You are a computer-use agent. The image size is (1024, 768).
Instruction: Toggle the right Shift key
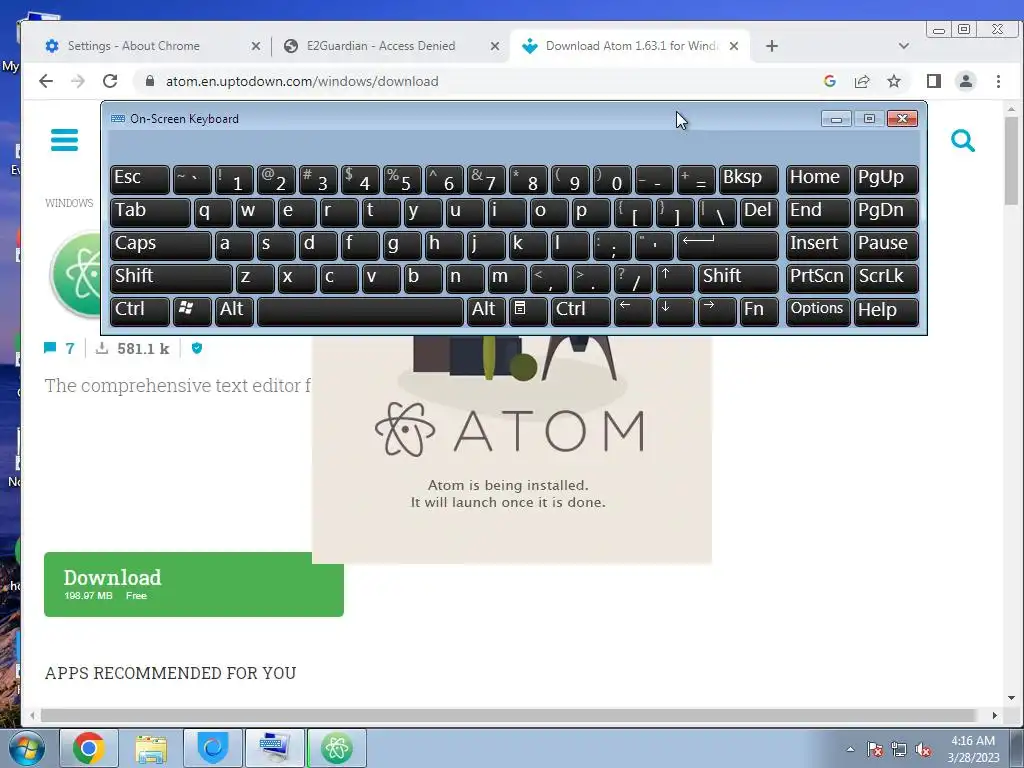738,278
